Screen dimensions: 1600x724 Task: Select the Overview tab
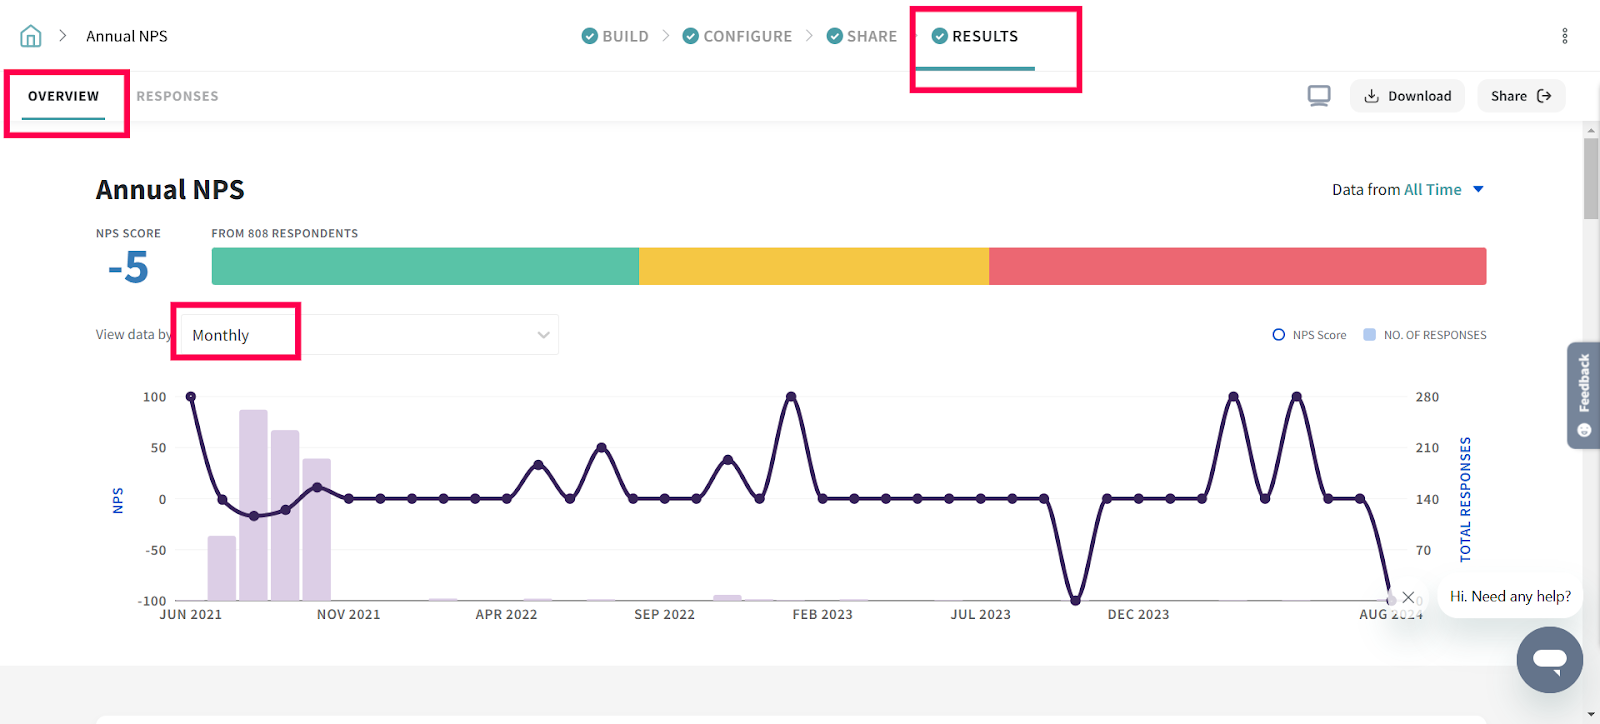(x=63, y=96)
